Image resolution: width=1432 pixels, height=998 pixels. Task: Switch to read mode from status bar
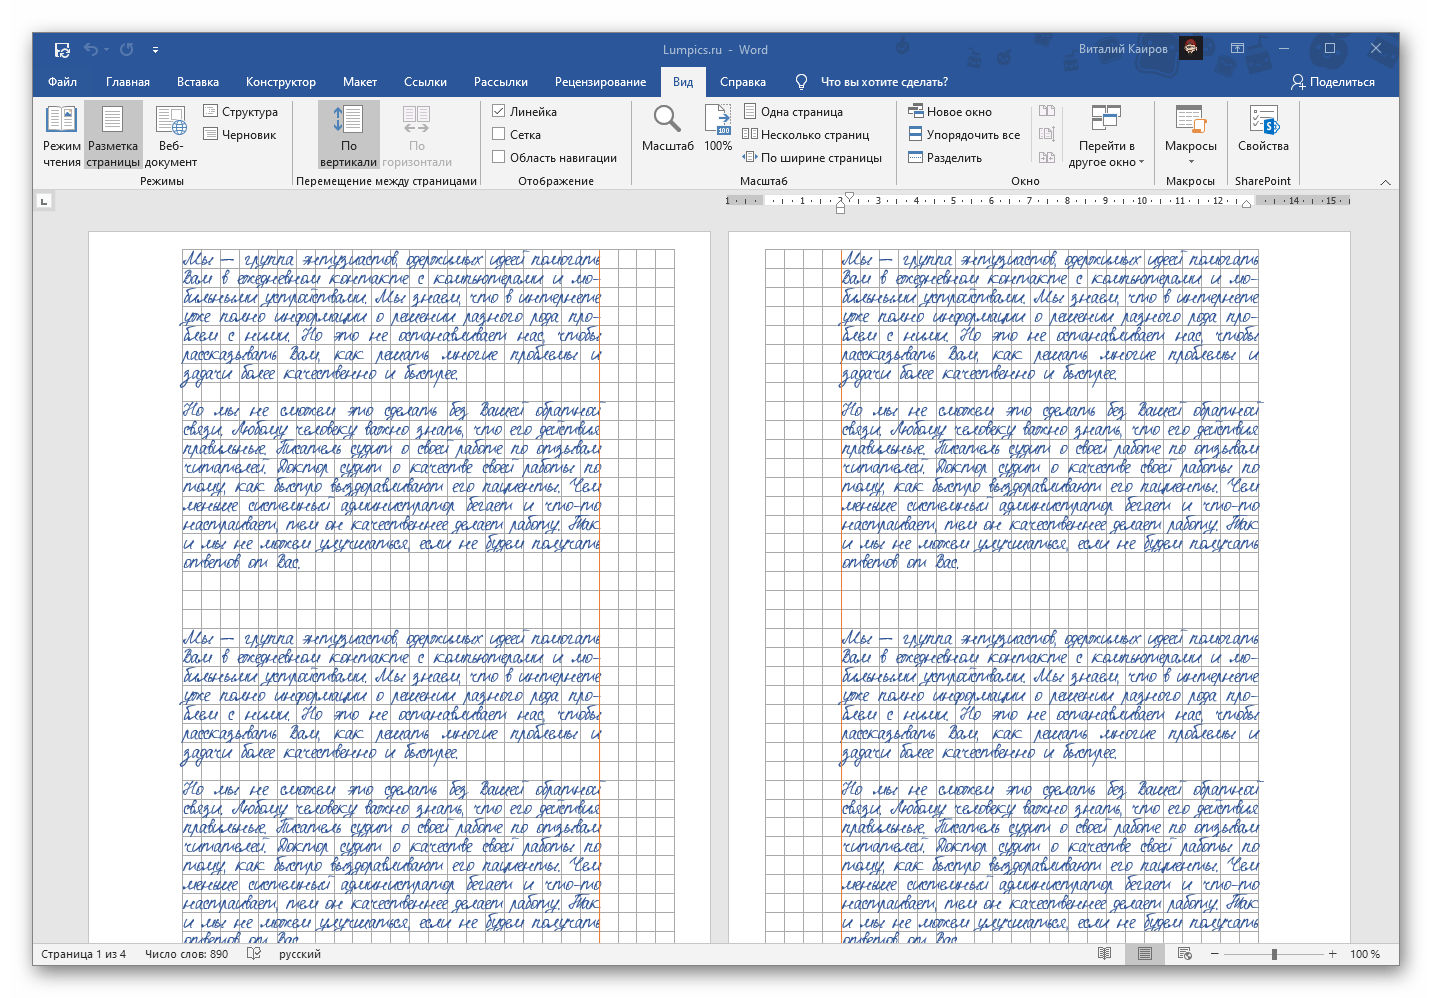click(1105, 954)
